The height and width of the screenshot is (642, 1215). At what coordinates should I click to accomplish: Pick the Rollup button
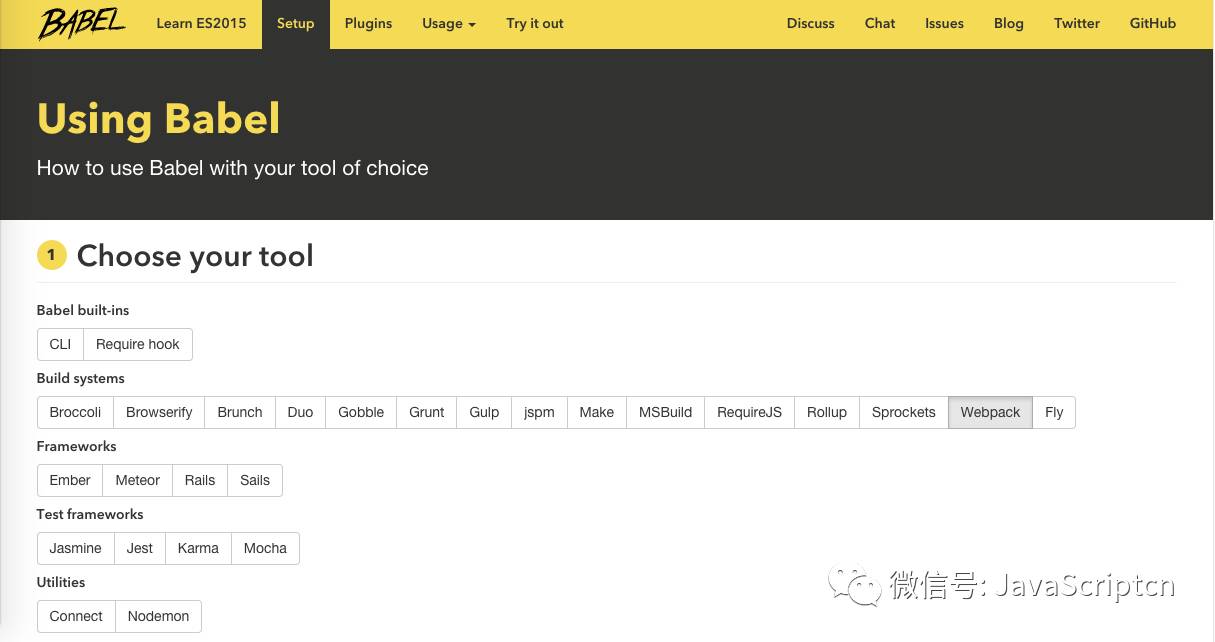click(x=827, y=412)
